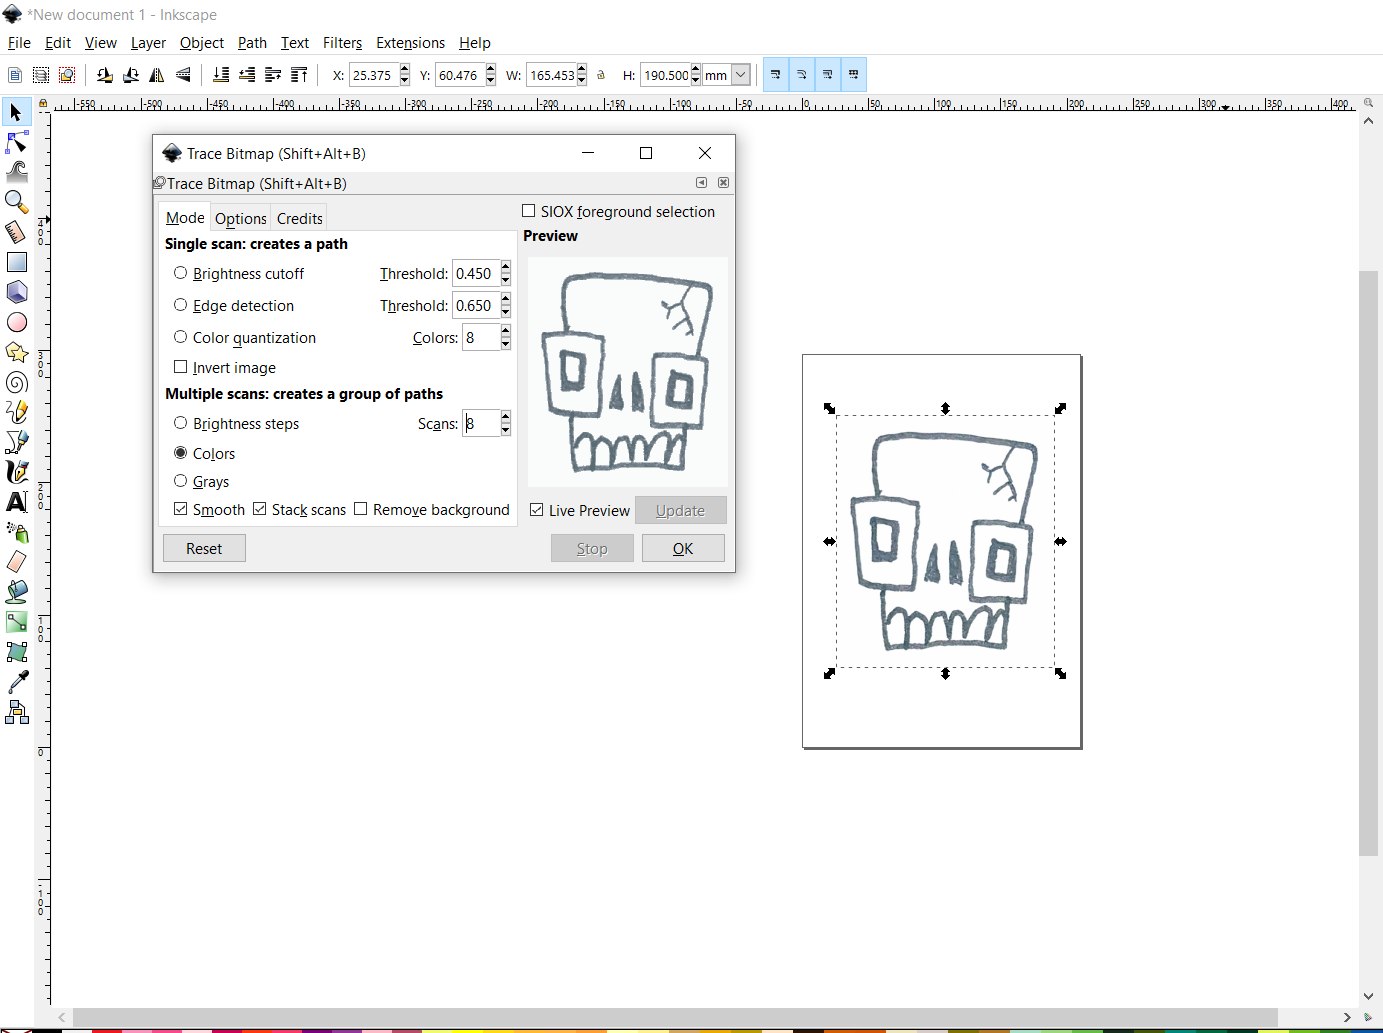The width and height of the screenshot is (1383, 1033).
Task: Decrease the H height spinner
Action: (x=696, y=80)
